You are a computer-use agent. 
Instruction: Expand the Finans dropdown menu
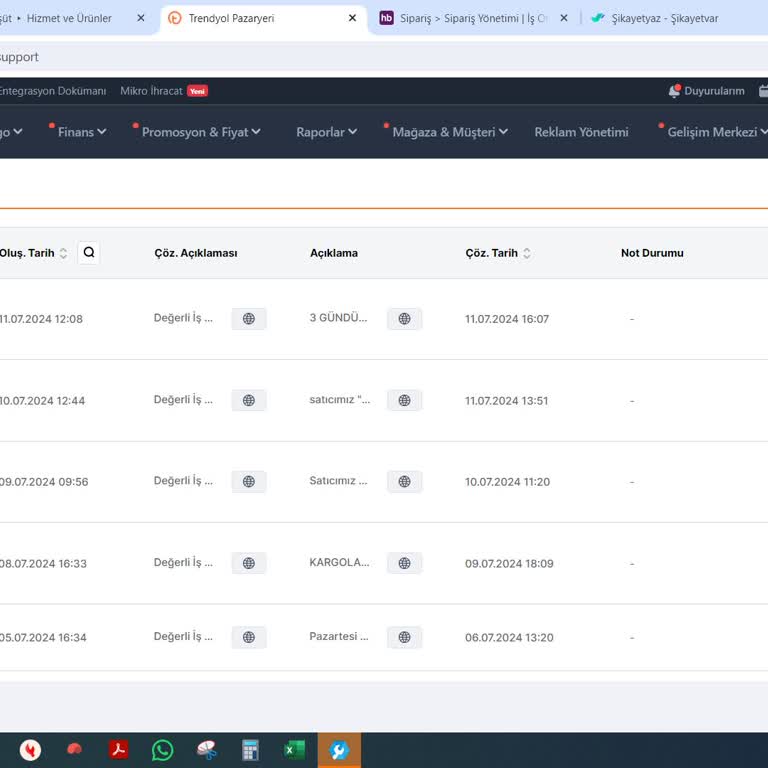(x=81, y=132)
